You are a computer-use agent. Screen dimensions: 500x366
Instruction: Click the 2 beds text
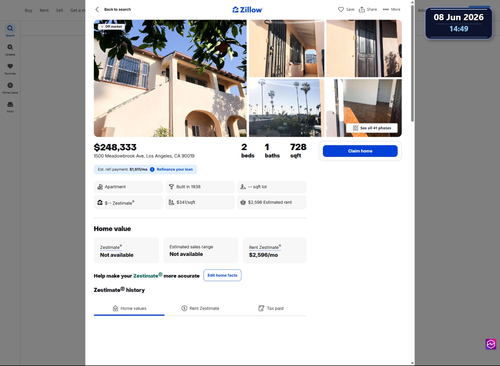pos(248,151)
